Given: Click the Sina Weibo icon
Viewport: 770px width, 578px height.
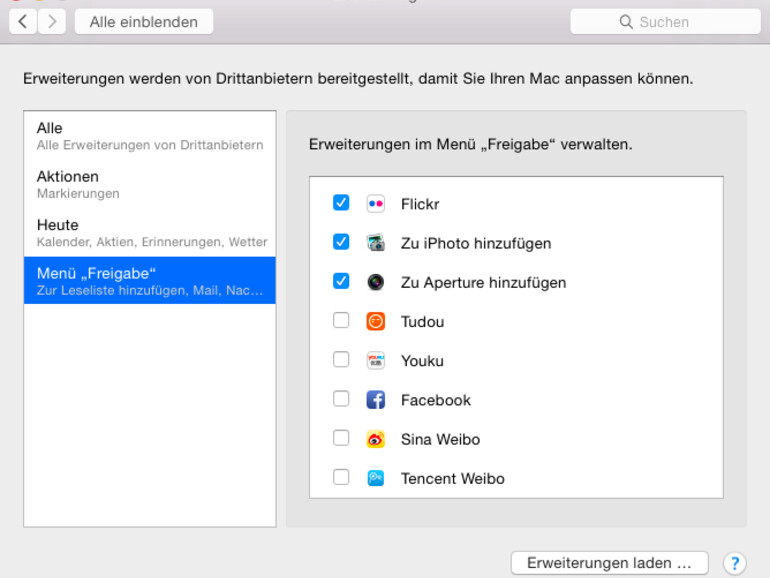Looking at the screenshot, I should (x=376, y=439).
